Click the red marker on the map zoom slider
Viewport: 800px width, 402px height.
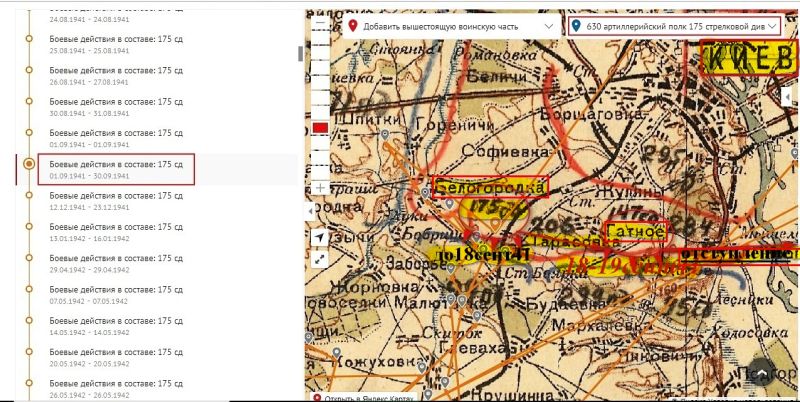click(319, 128)
